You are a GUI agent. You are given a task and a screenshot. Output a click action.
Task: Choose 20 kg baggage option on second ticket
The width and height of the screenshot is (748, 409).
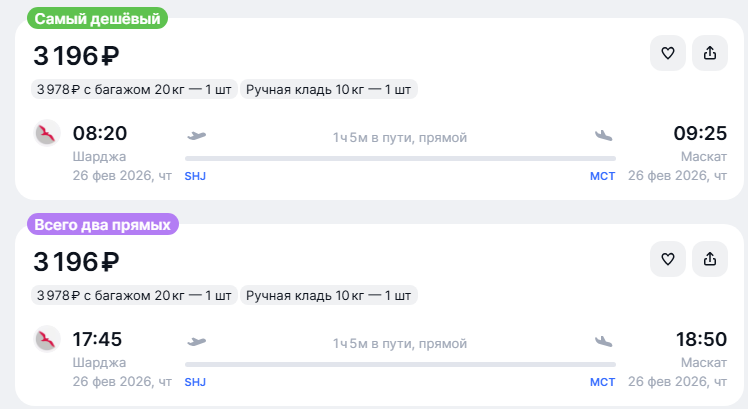point(134,295)
